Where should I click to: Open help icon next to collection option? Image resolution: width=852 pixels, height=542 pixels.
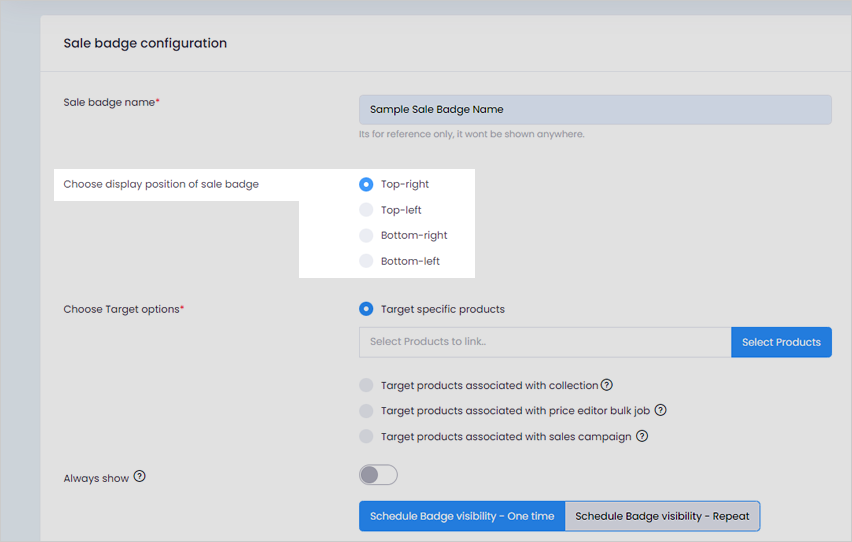607,385
